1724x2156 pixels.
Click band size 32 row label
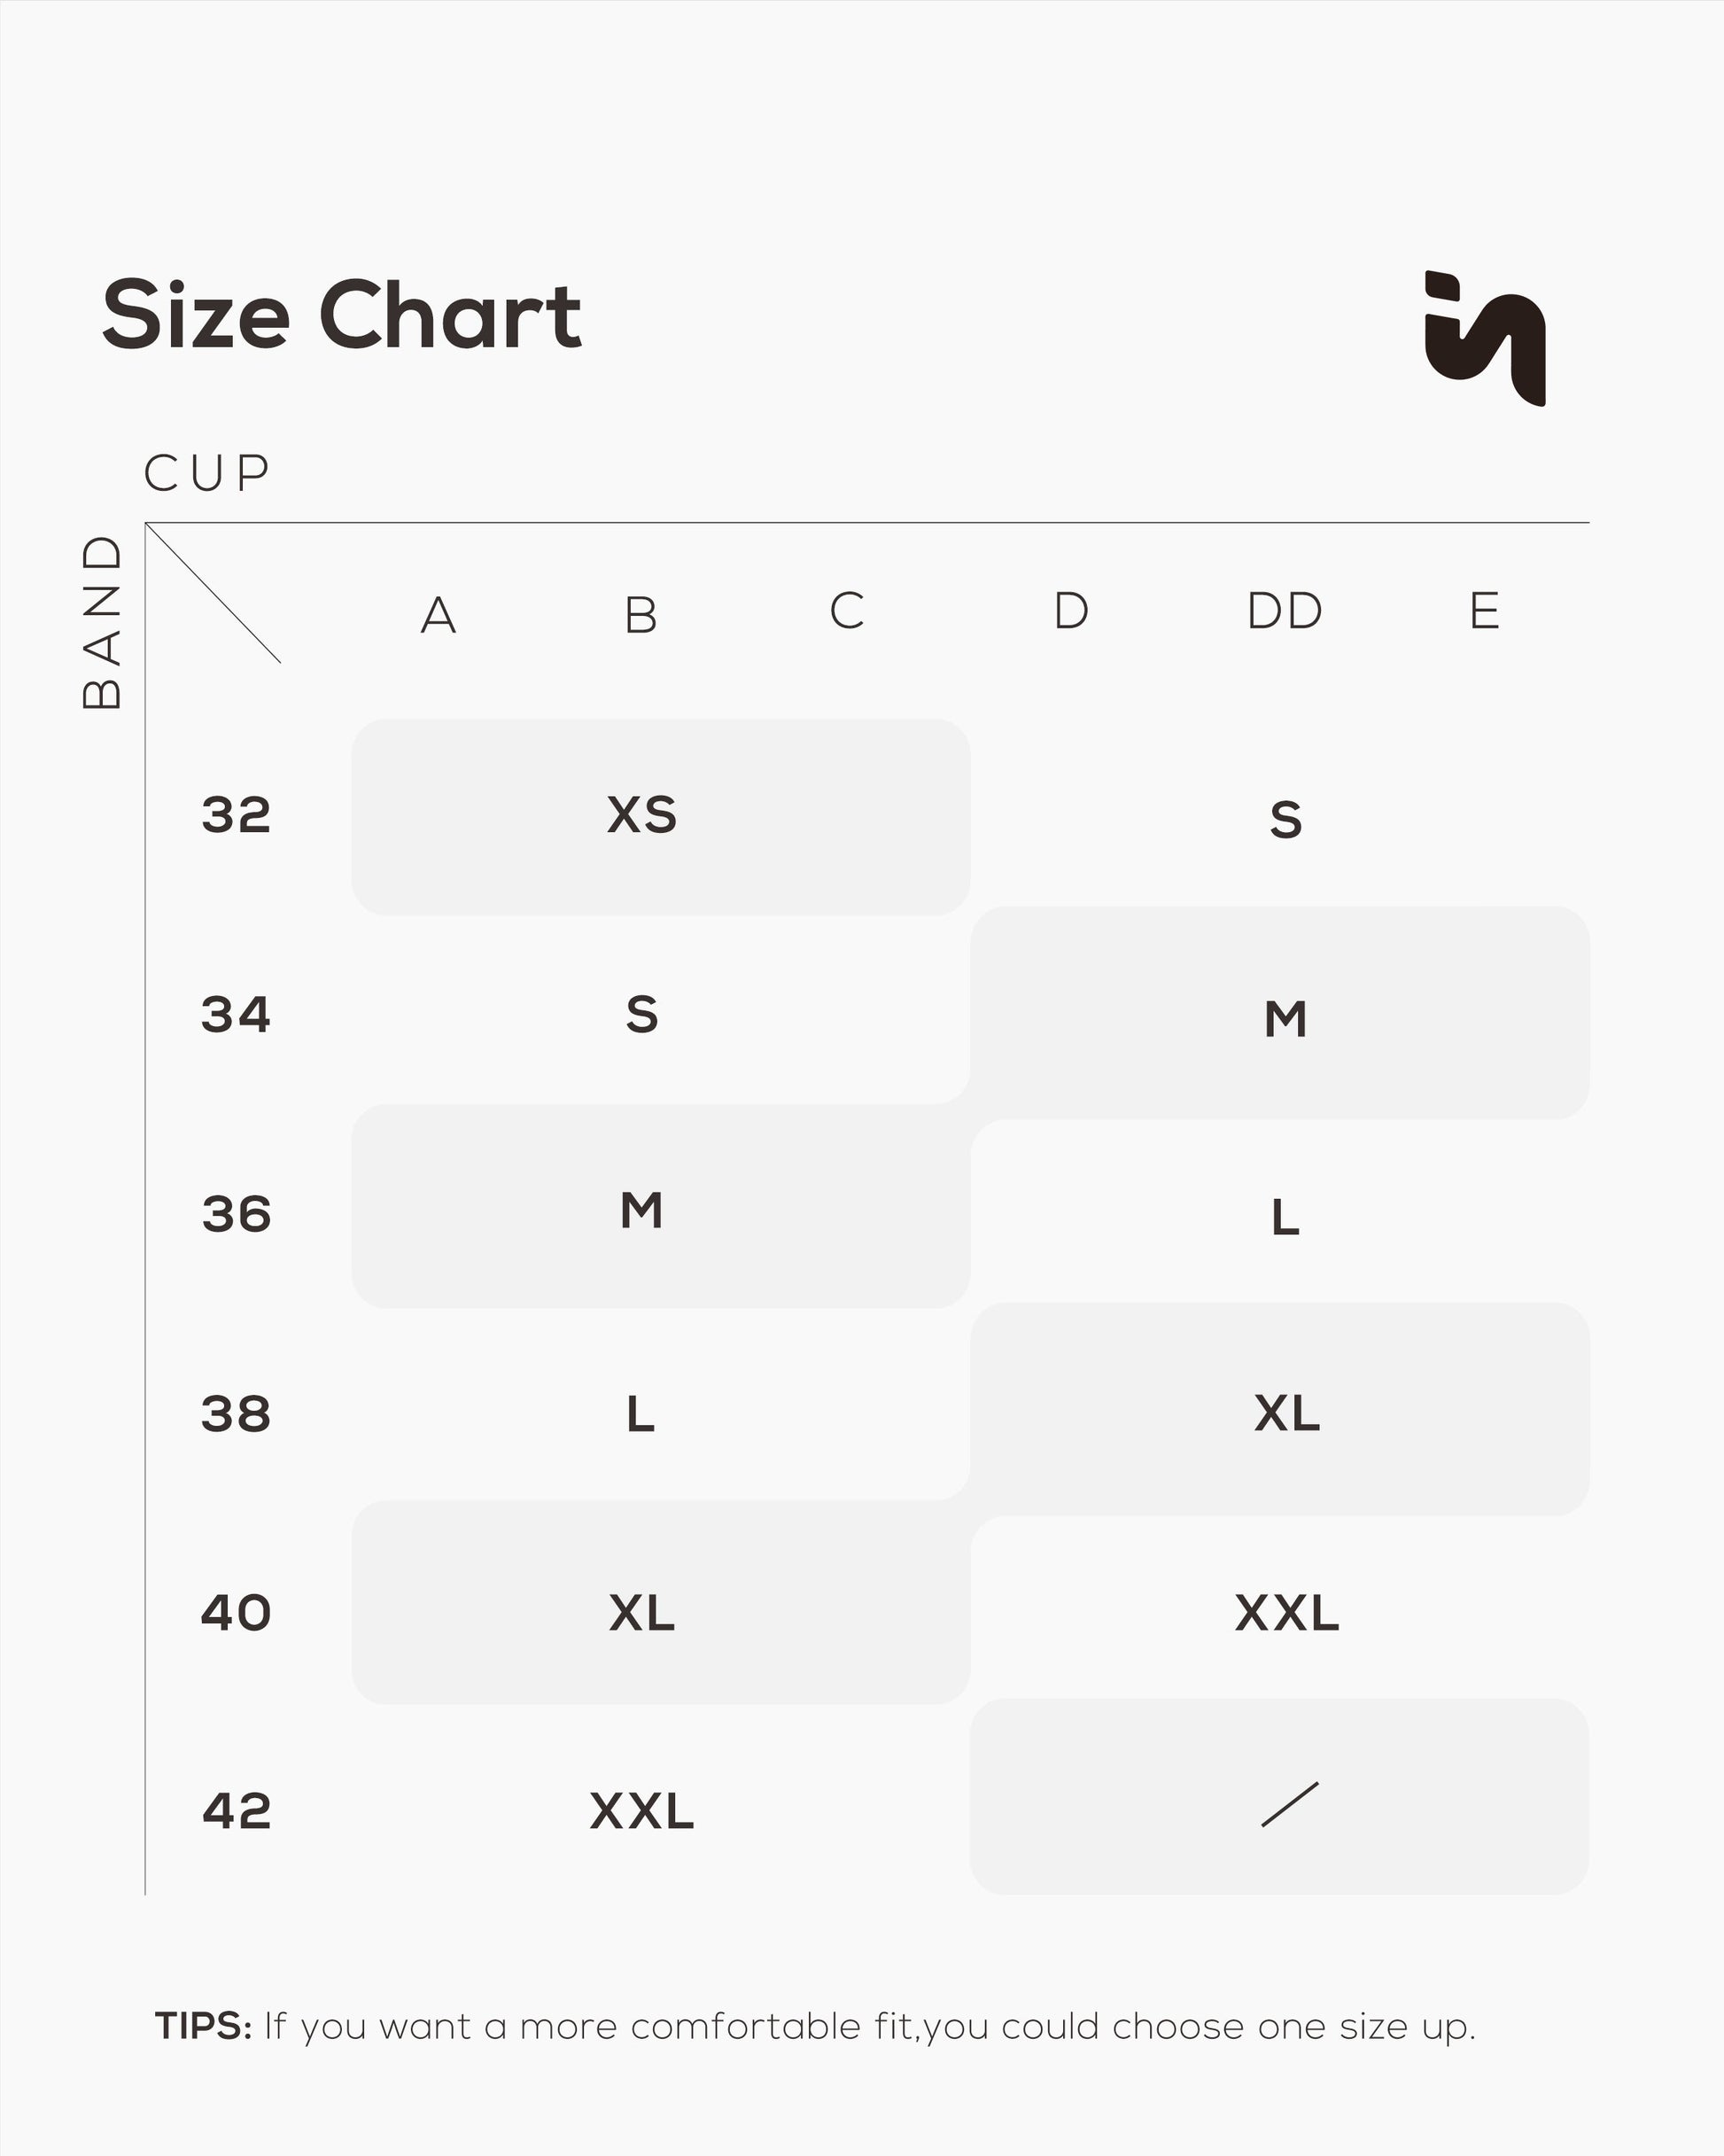click(x=236, y=815)
